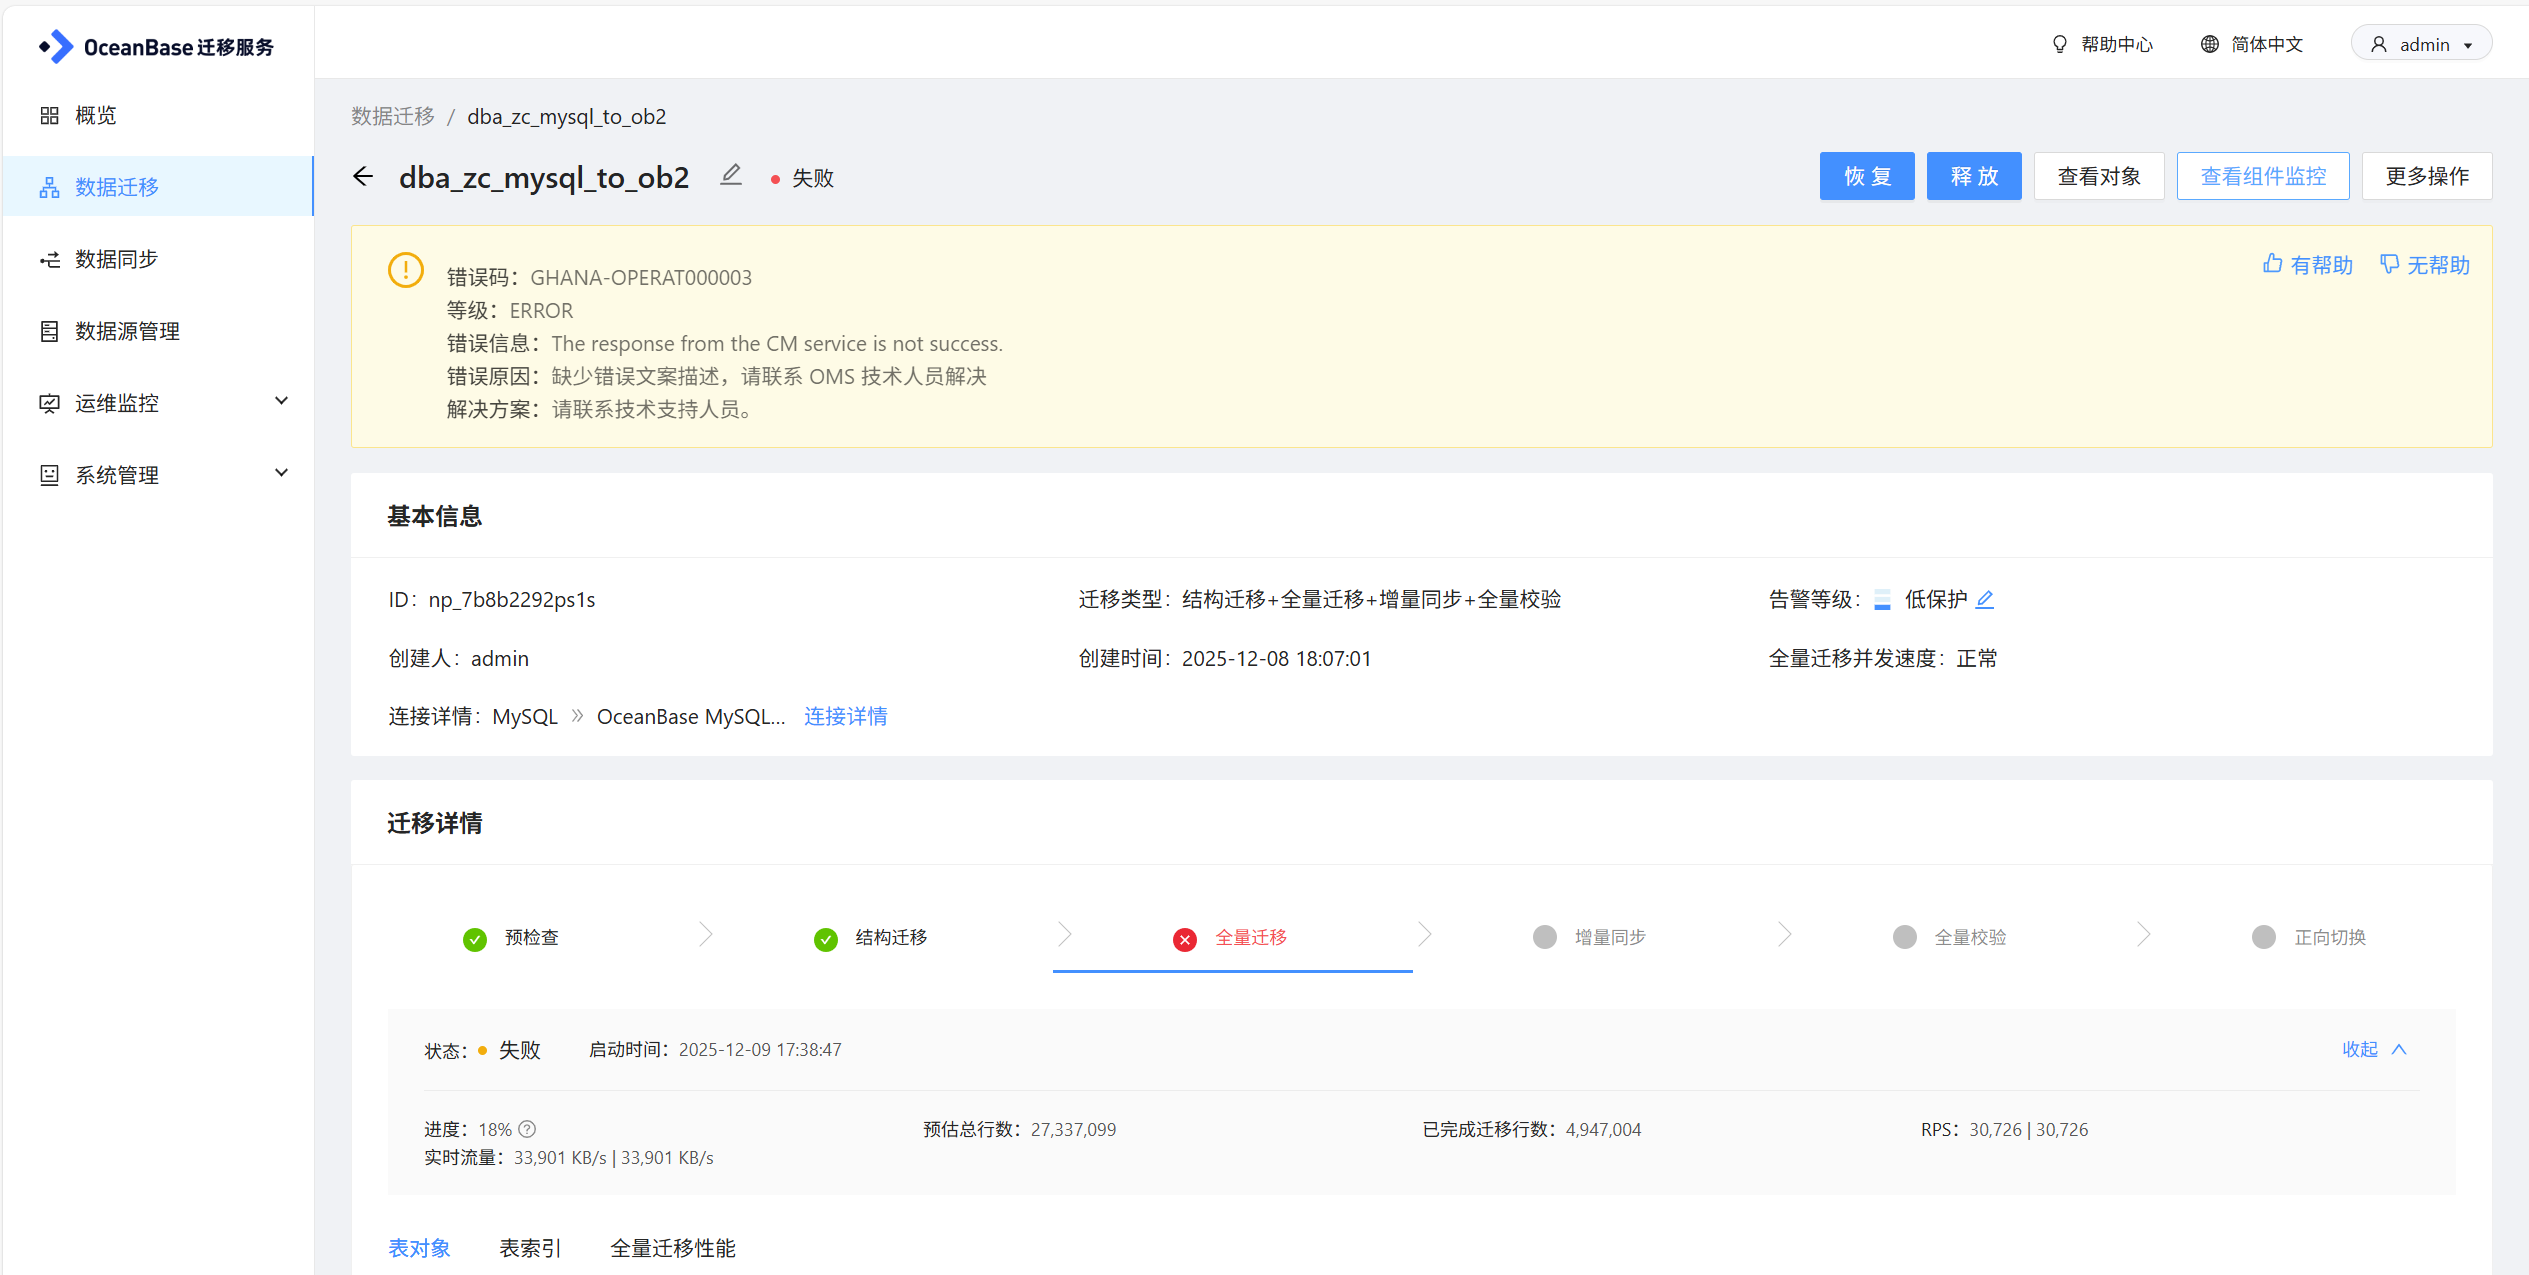Expand the 系统管理 sidebar menu

[x=160, y=475]
